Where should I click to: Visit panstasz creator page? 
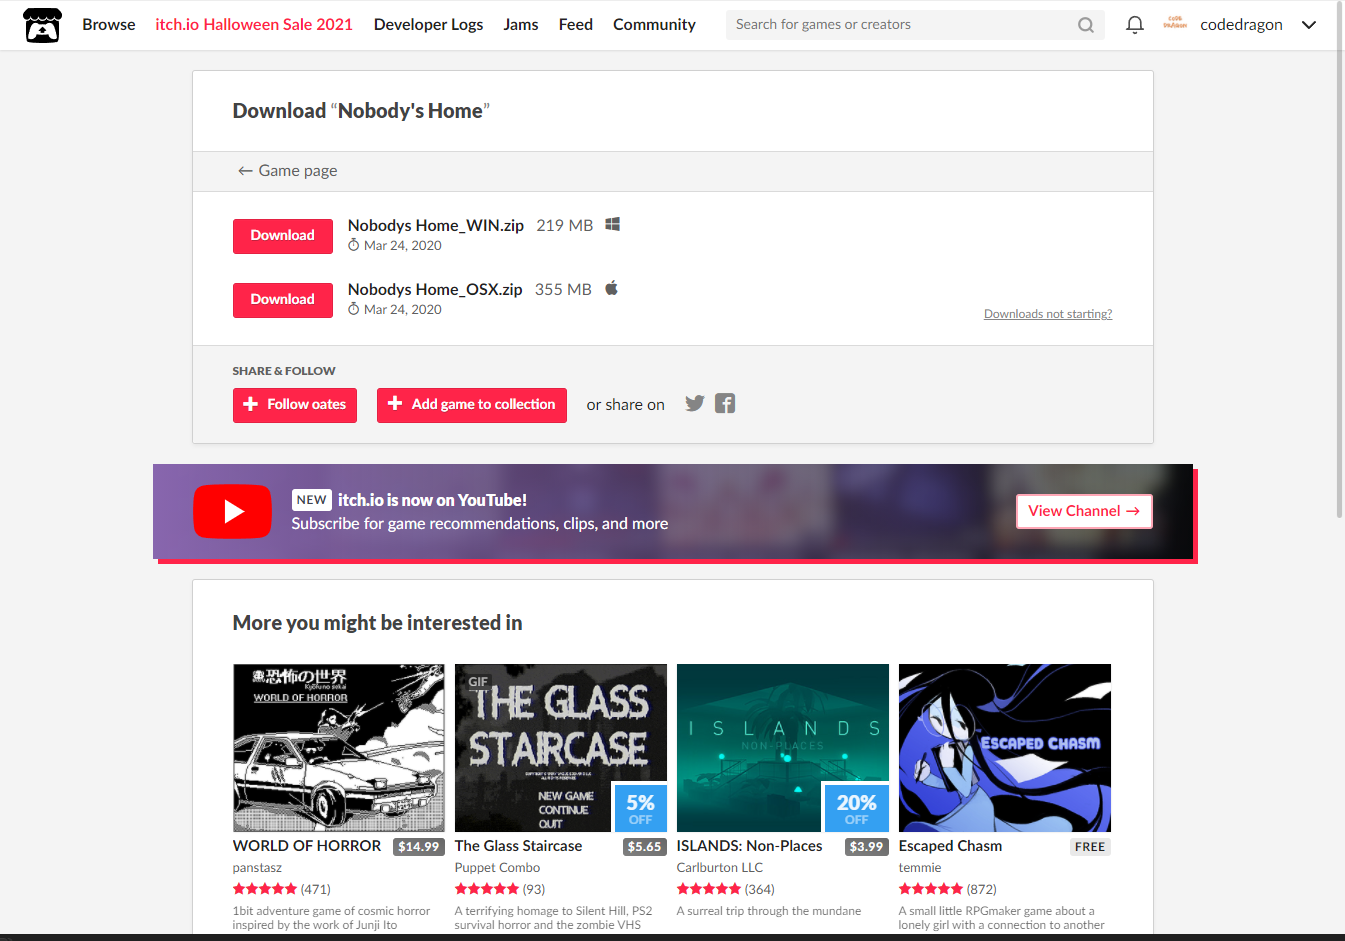click(257, 868)
